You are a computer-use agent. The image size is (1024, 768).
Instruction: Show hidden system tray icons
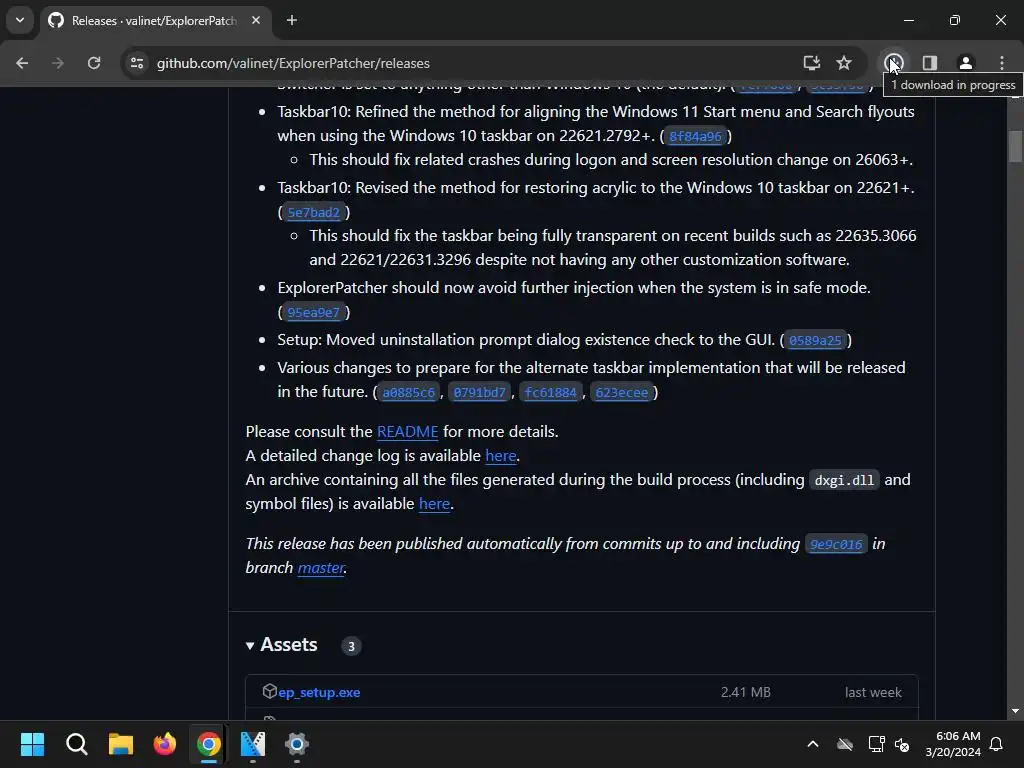tap(813, 744)
